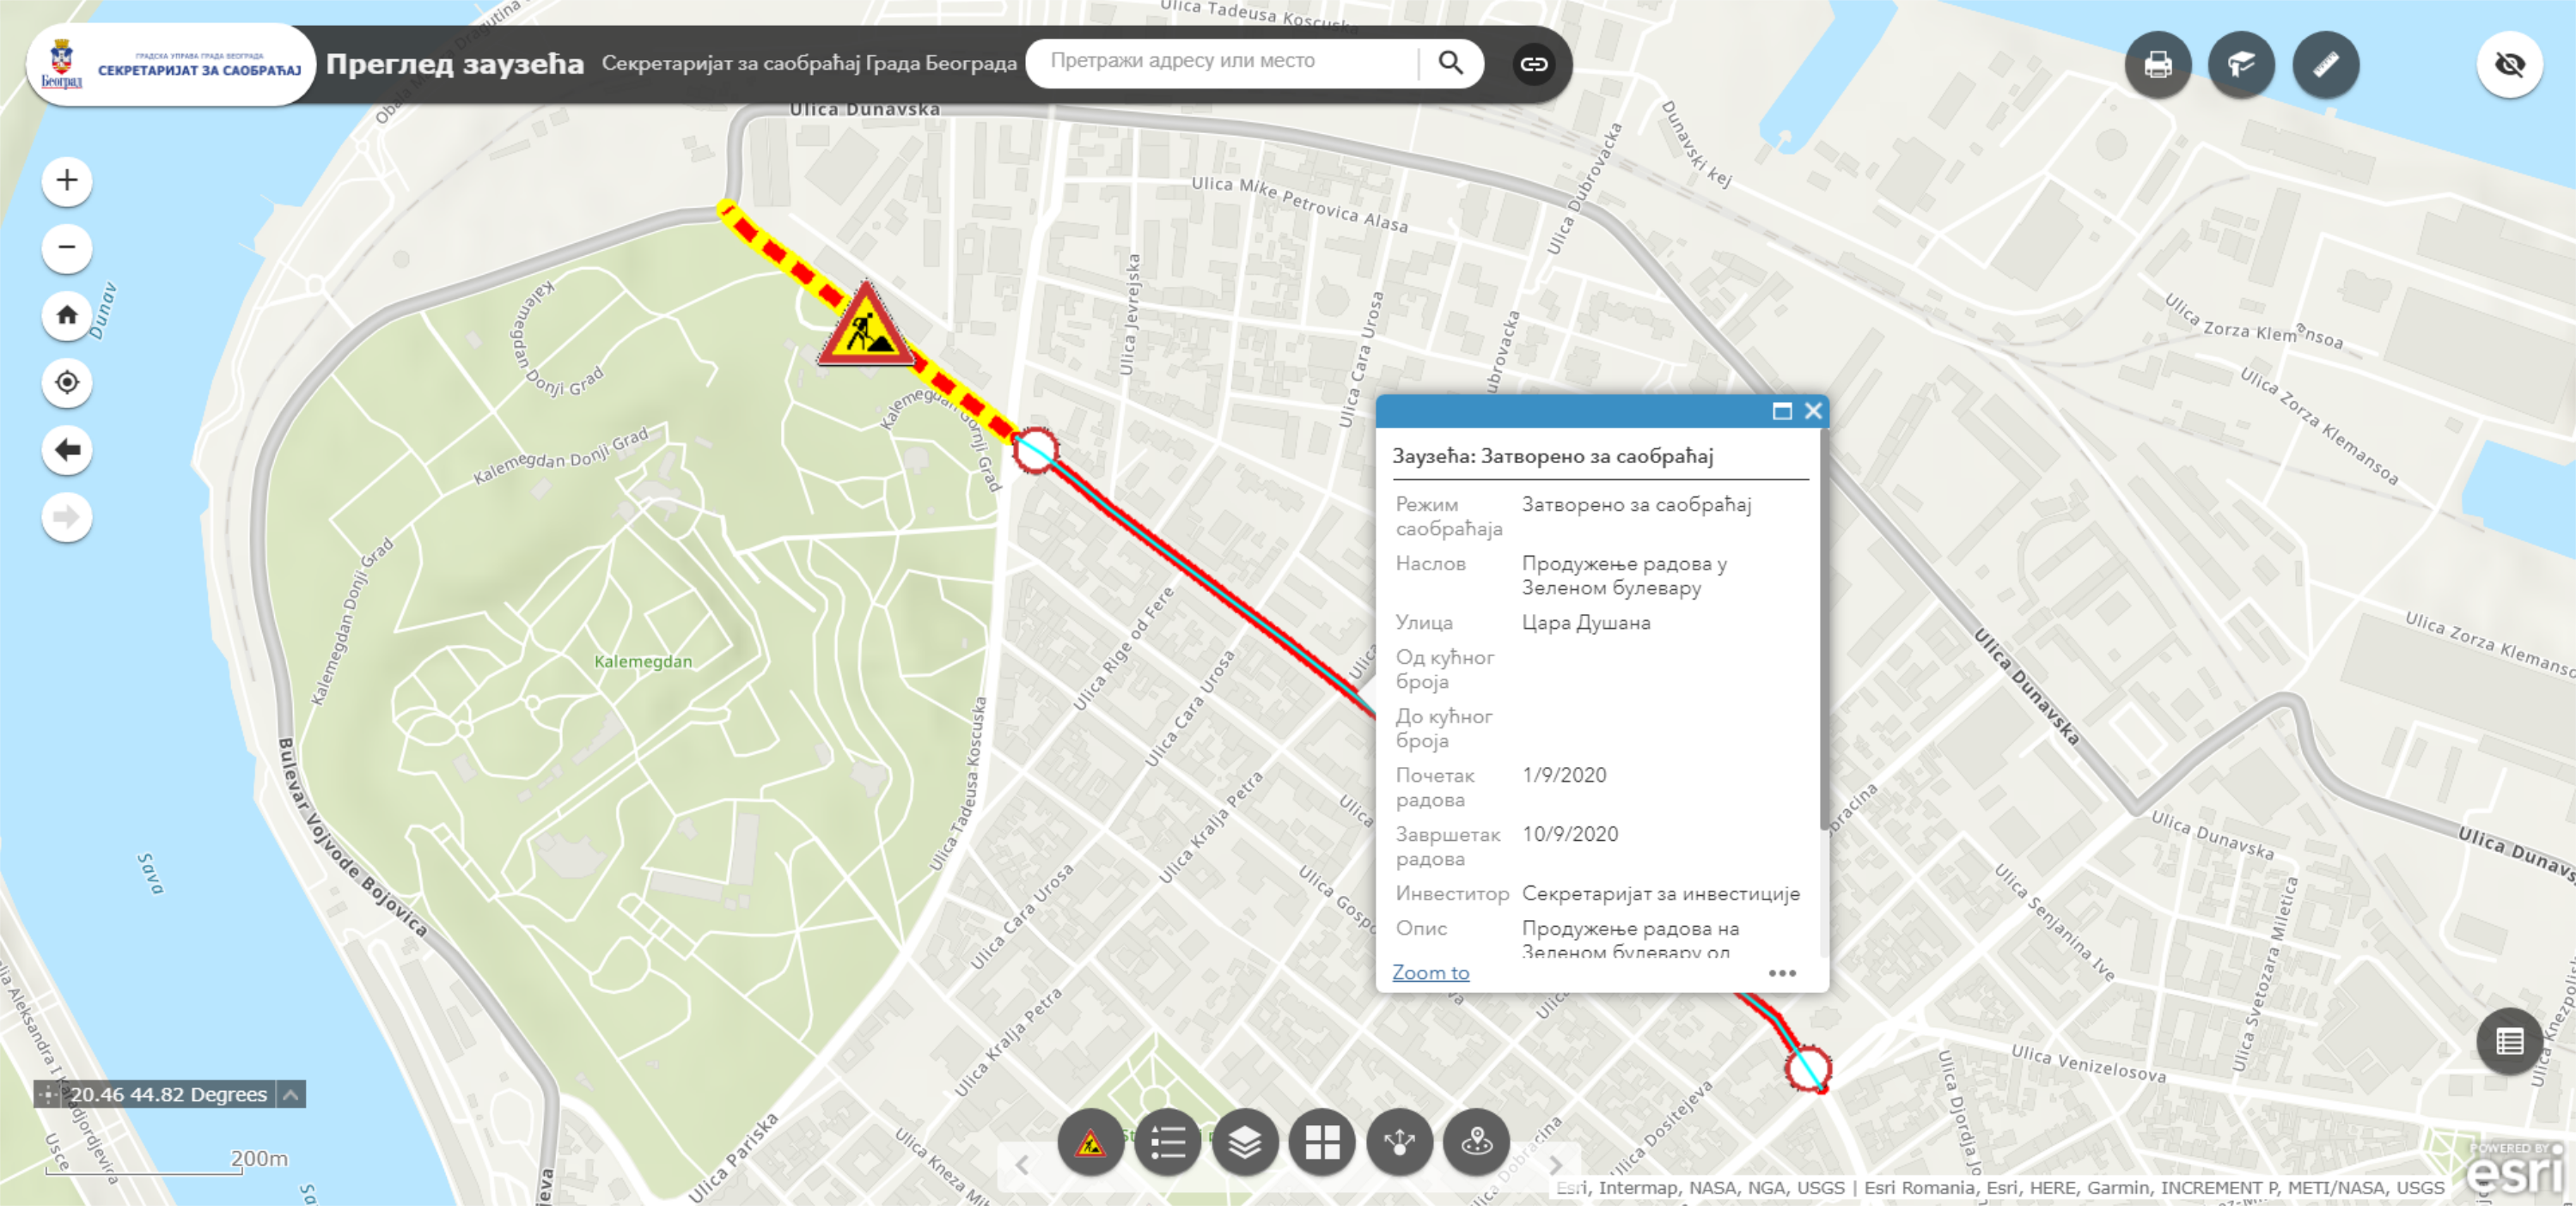This screenshot has width=2576, height=1206.
Task: Click the graduation cap widget in header
Action: pyautogui.click(x=2240, y=65)
